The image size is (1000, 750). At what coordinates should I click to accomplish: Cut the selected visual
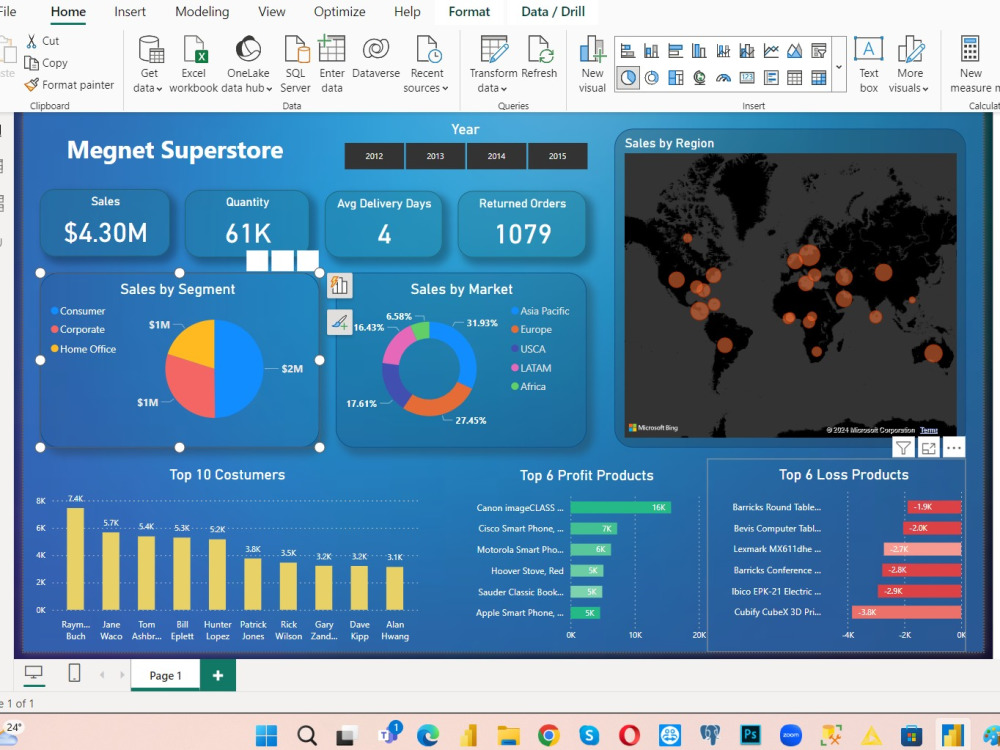pyautogui.click(x=42, y=41)
